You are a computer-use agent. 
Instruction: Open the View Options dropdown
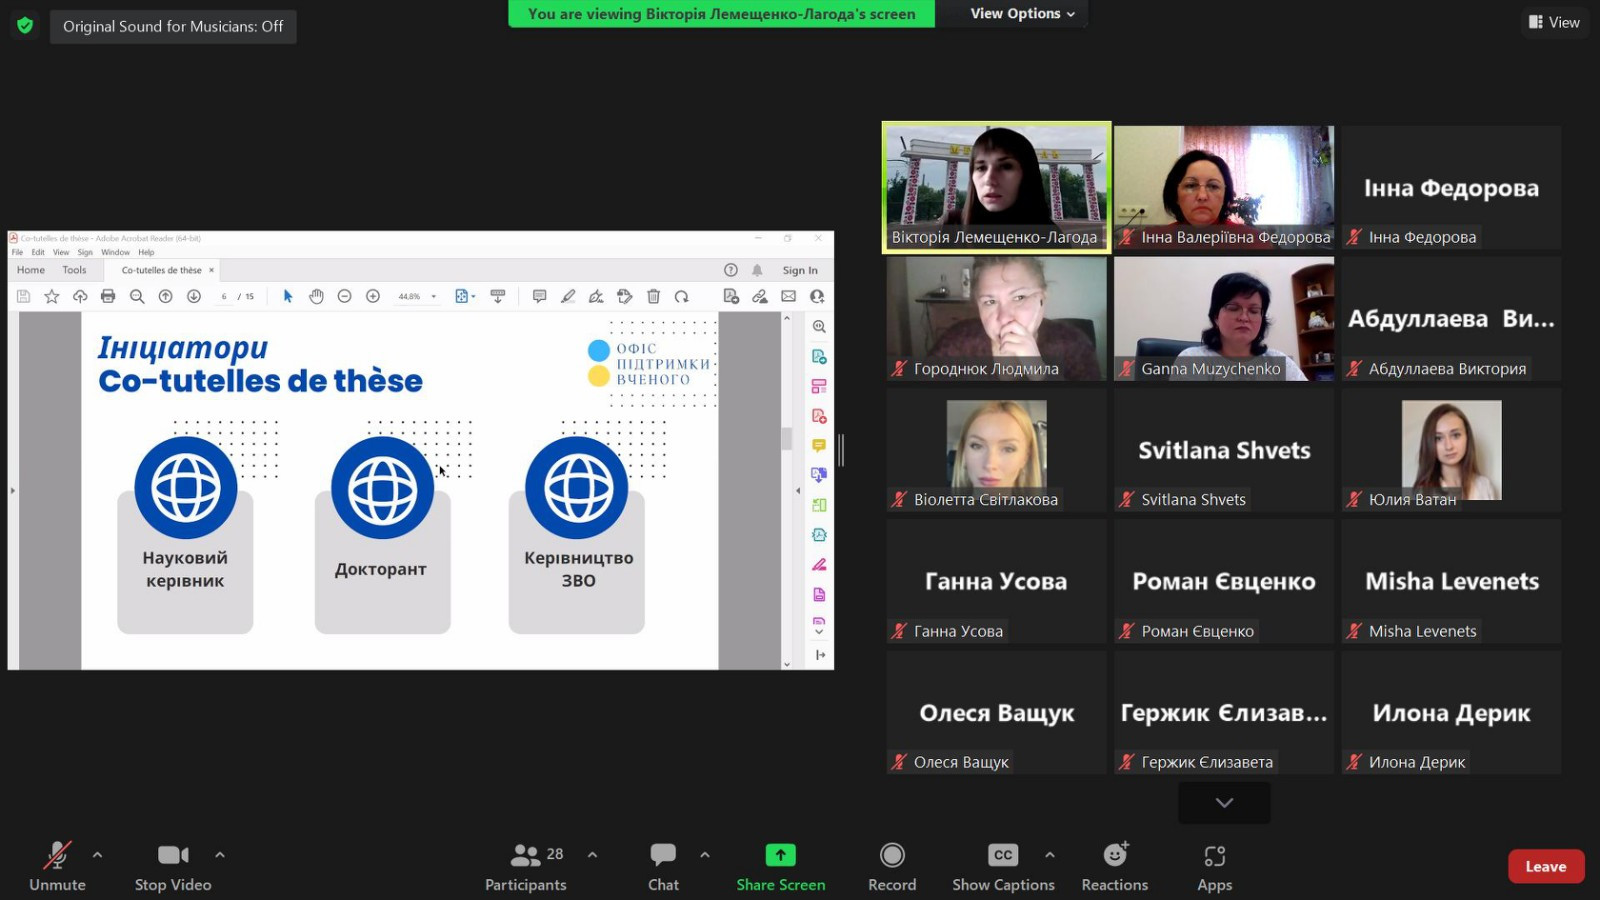click(1022, 14)
